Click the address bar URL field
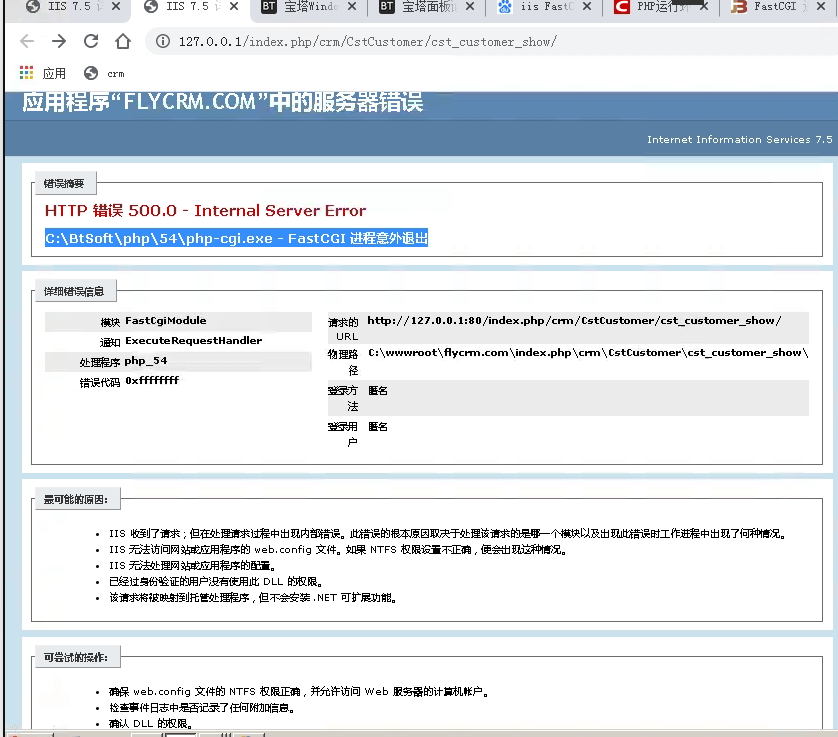The image size is (838, 737). tap(368, 42)
